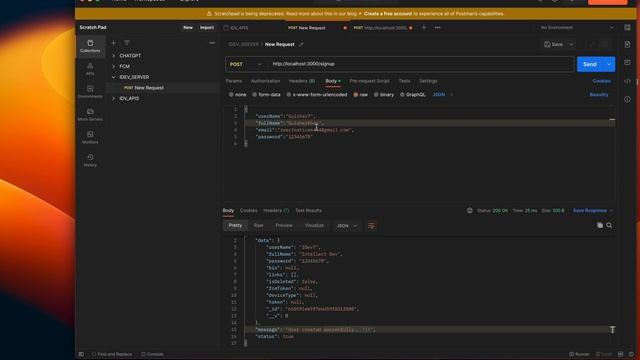Open the response Cookies tab
640x360 pixels.
click(249, 211)
